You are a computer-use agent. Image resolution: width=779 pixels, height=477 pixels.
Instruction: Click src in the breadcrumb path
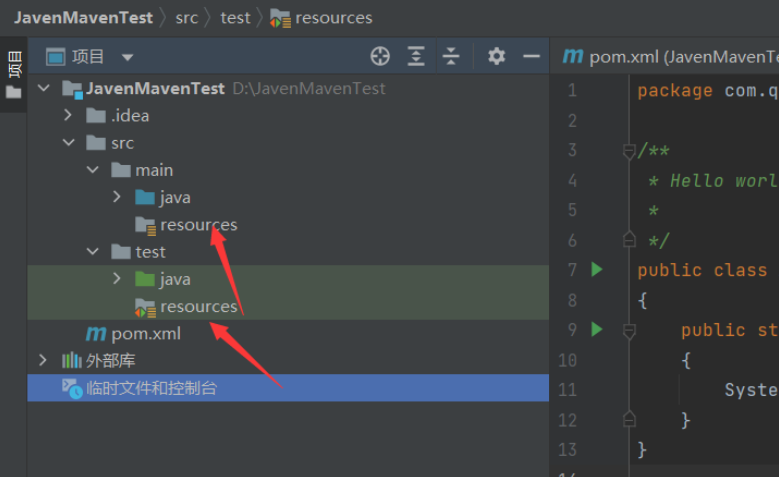pos(187,18)
